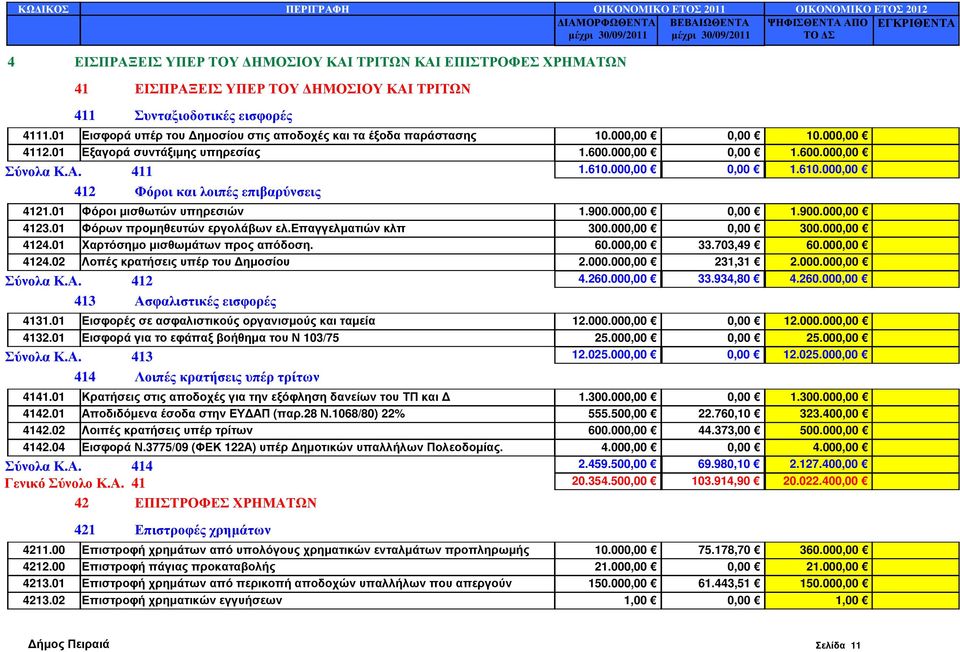Click the Σύνολα Κ.Α. 412 label
The image size is (960, 652).
click(78, 281)
